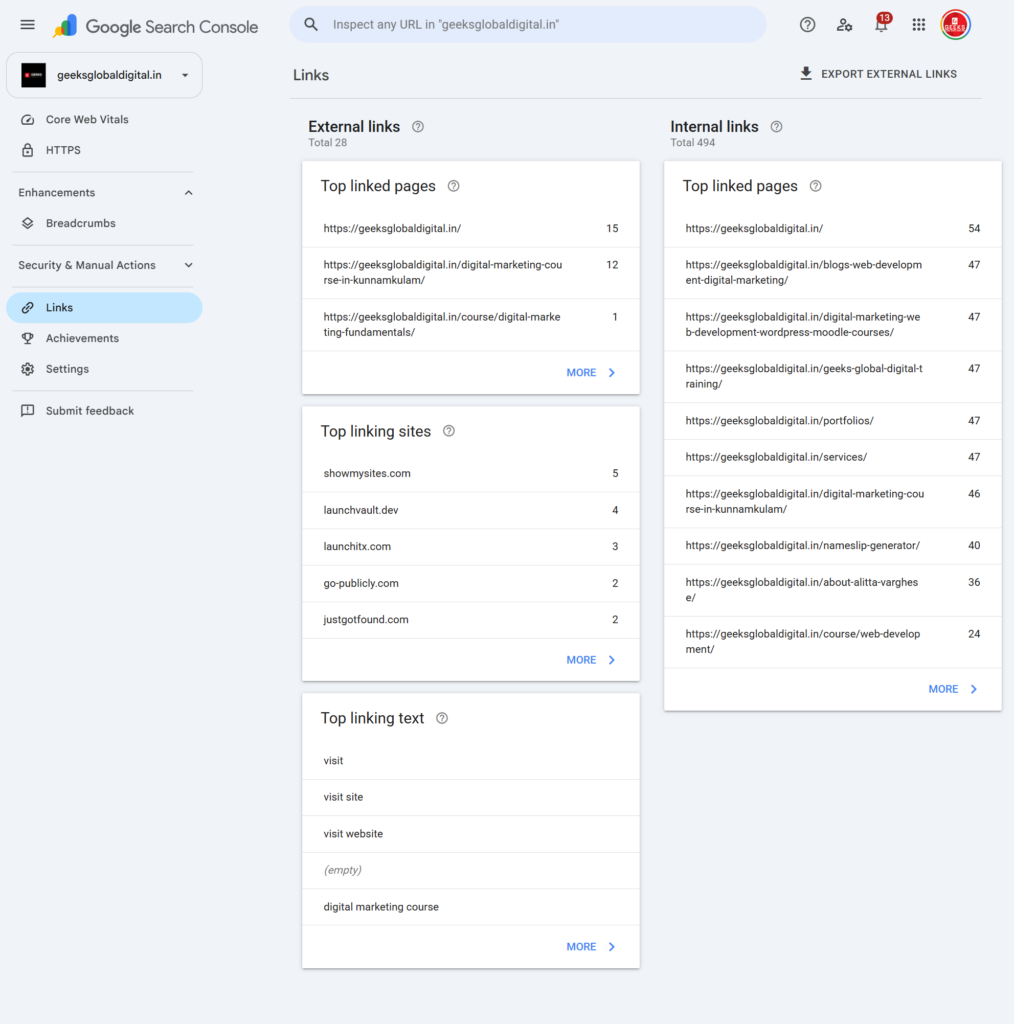Open the Google apps grid
The image size is (1014, 1024).
coord(919,25)
